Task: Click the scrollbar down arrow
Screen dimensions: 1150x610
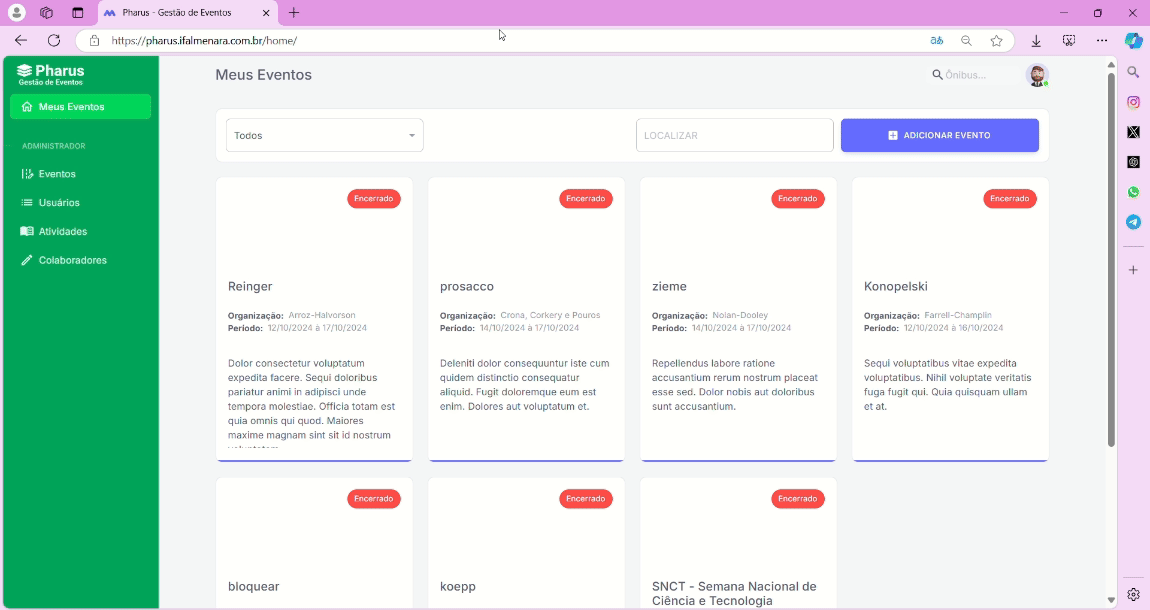Action: pyautogui.click(x=1110, y=600)
